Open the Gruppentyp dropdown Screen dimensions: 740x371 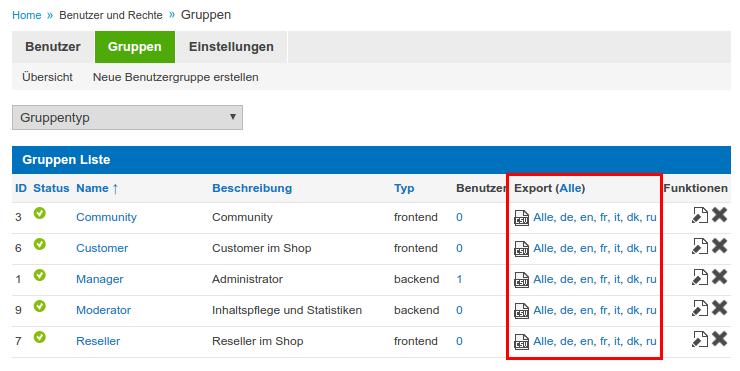point(127,118)
